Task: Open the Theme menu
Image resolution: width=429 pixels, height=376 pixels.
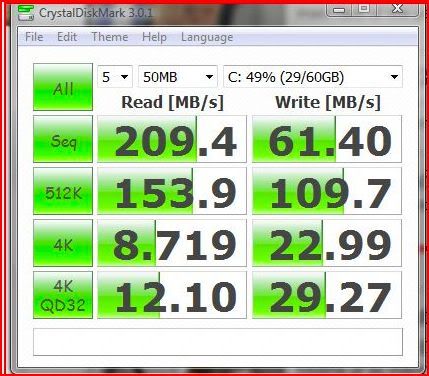Action: point(110,37)
